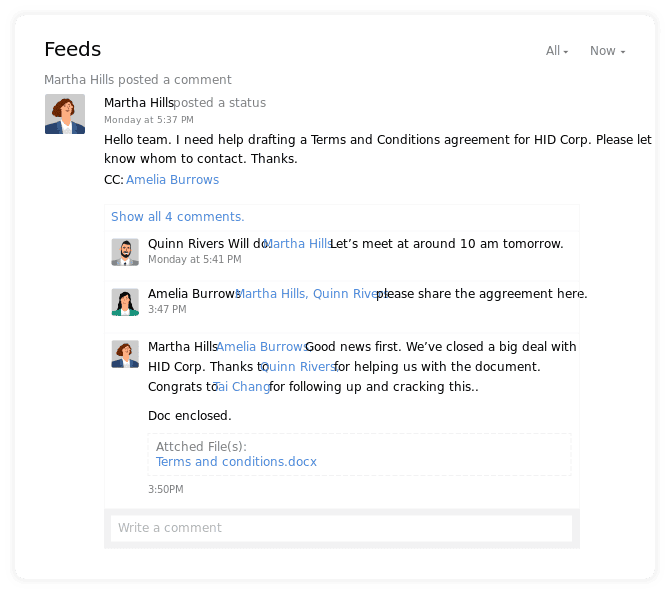Screen dimensions: 670x594
Task: Open Amelia Burrows mention in Martha's last comment
Action: pos(262,347)
